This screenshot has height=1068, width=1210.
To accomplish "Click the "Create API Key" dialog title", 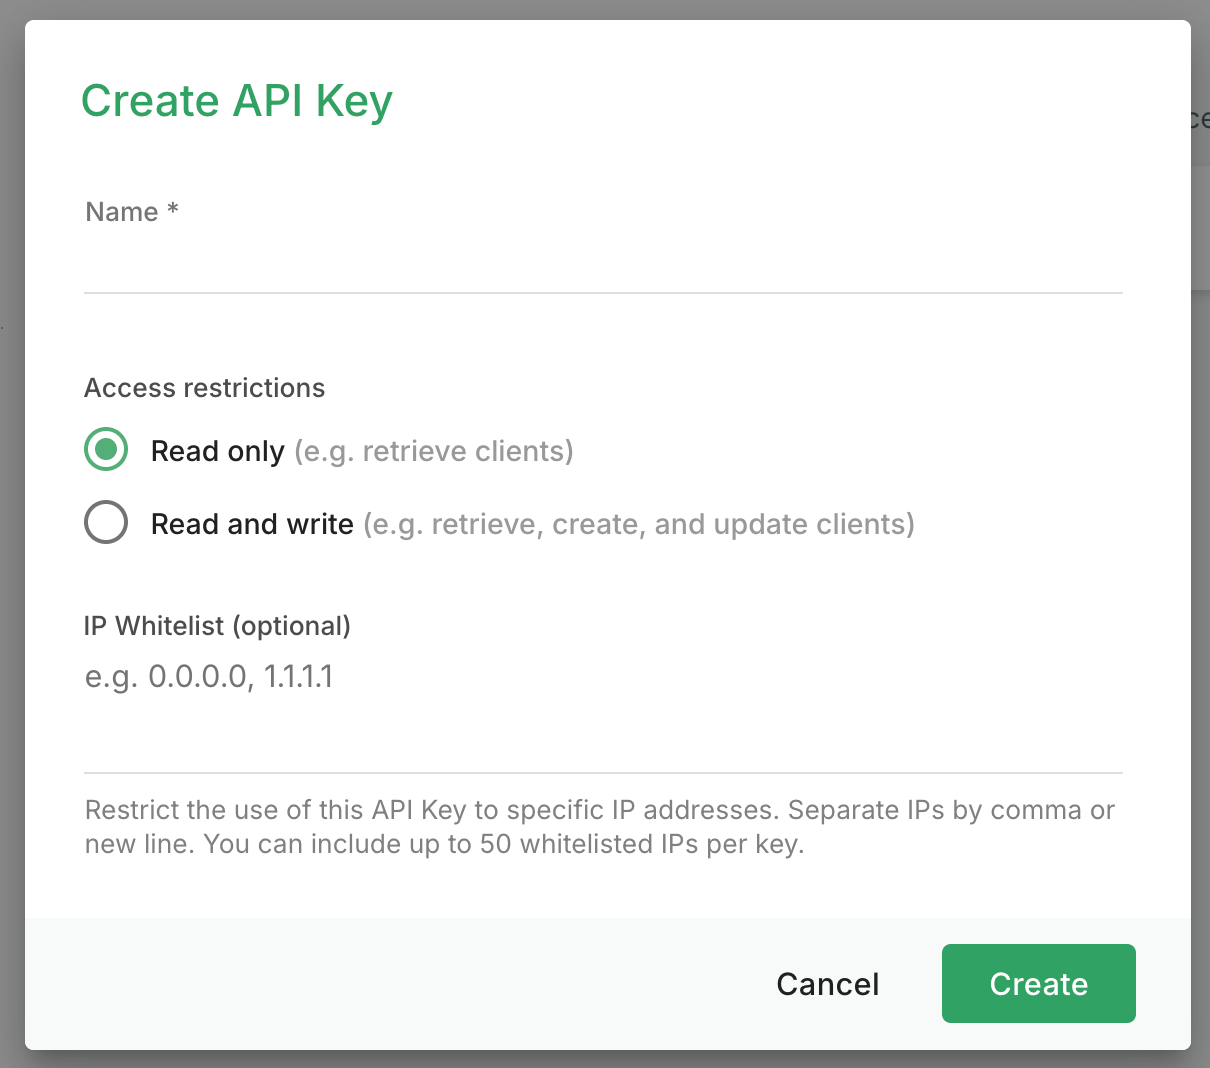I will click(236, 101).
